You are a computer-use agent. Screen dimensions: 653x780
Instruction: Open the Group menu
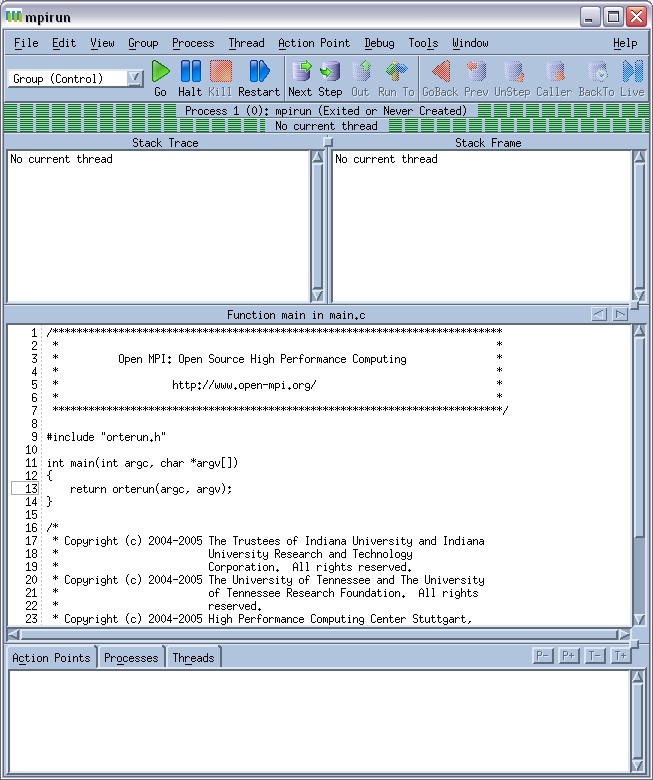tap(143, 43)
